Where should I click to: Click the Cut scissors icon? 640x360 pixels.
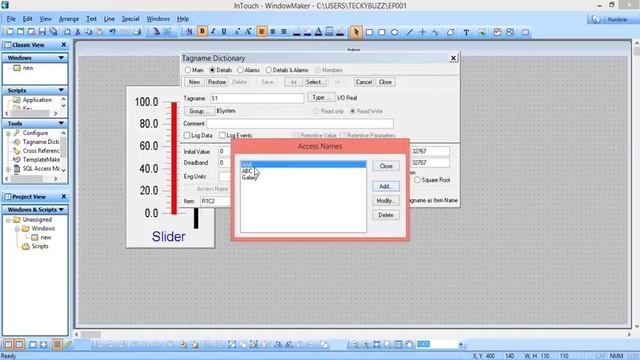coord(78,31)
